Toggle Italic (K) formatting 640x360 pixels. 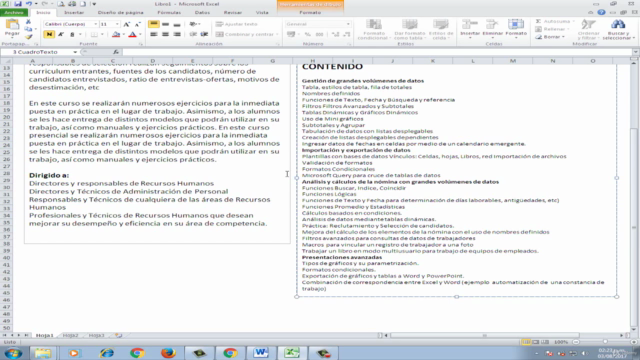[x=60, y=35]
